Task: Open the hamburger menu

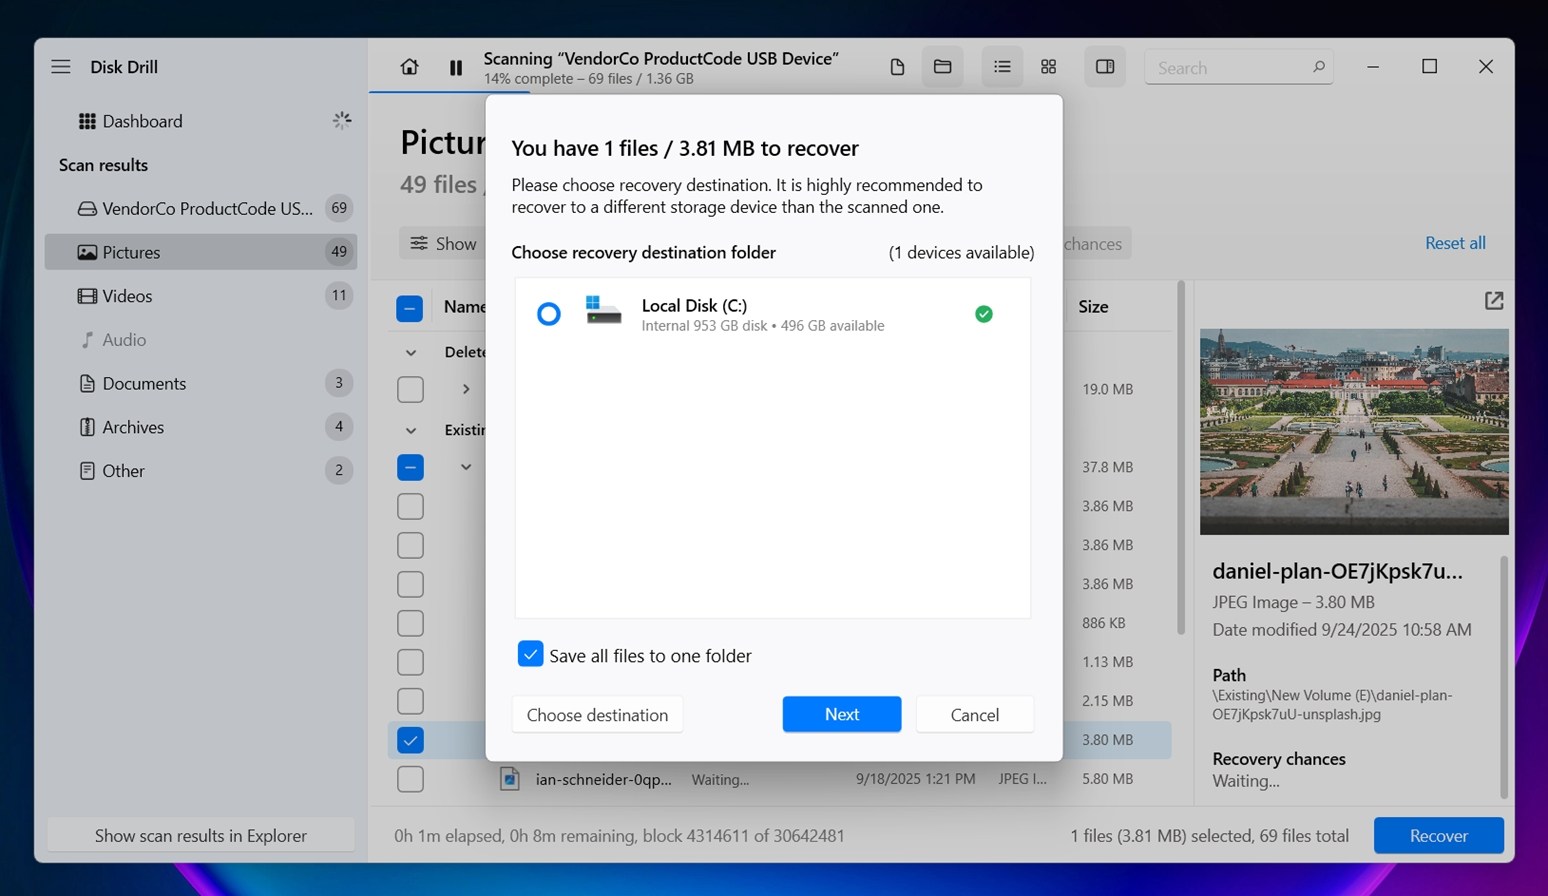Action: [61, 67]
